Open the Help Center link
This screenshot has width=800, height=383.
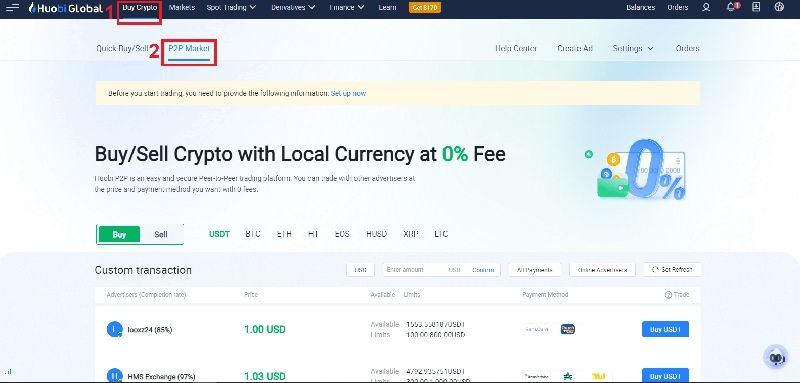pyautogui.click(x=516, y=48)
